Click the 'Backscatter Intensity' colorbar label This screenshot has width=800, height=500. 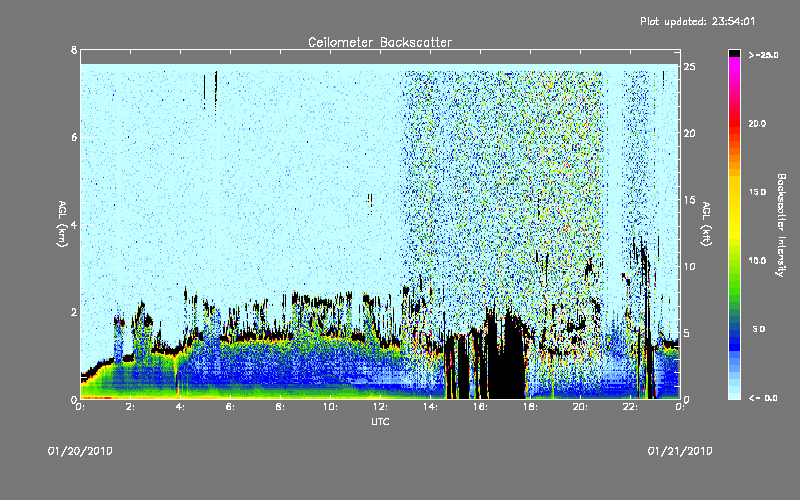click(780, 225)
